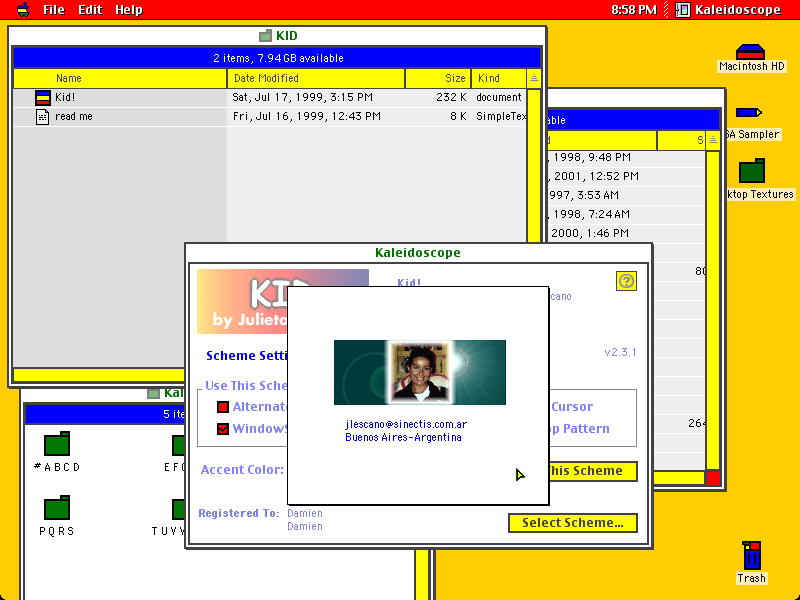The height and width of the screenshot is (600, 800).
Task: Open the P Q R S folder
Action: pyautogui.click(x=57, y=508)
